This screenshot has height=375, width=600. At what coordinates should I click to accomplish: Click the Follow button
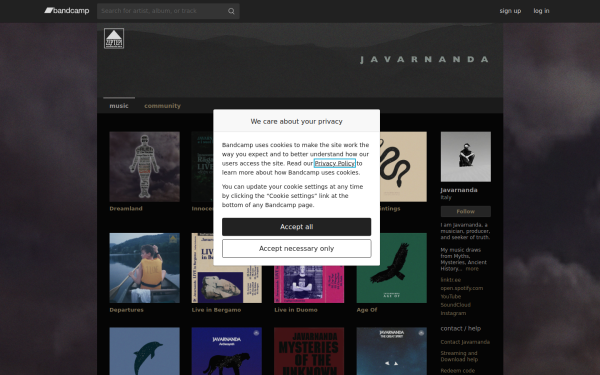pos(466,211)
